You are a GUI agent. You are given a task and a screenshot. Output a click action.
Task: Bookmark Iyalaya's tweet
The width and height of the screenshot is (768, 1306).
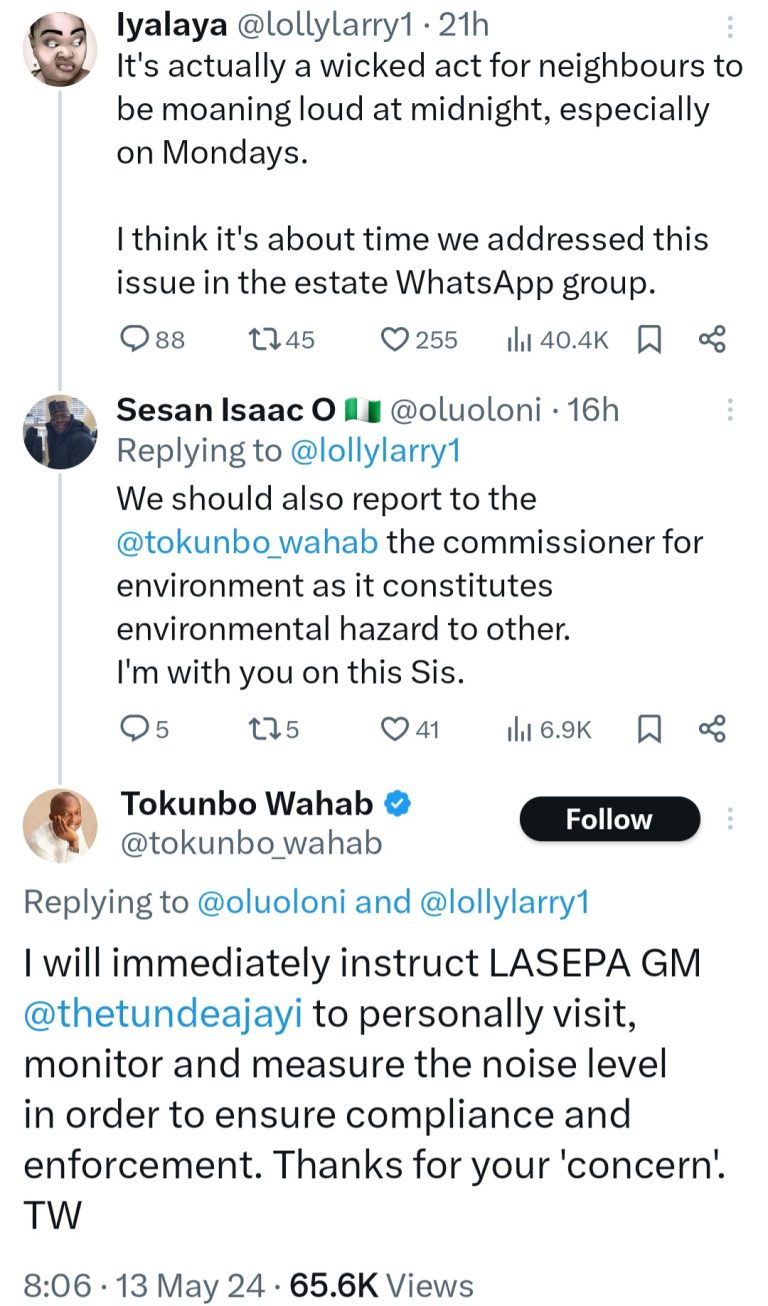click(x=649, y=341)
